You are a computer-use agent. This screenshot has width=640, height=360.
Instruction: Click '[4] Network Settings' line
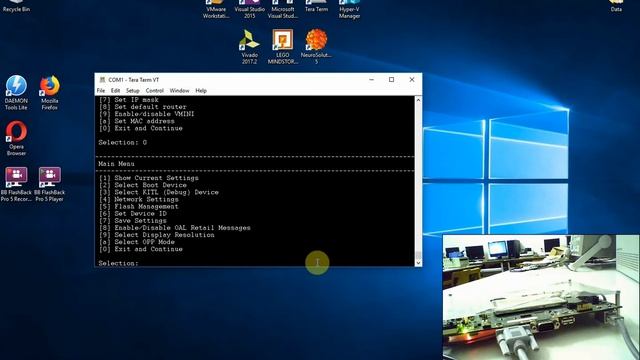point(139,199)
